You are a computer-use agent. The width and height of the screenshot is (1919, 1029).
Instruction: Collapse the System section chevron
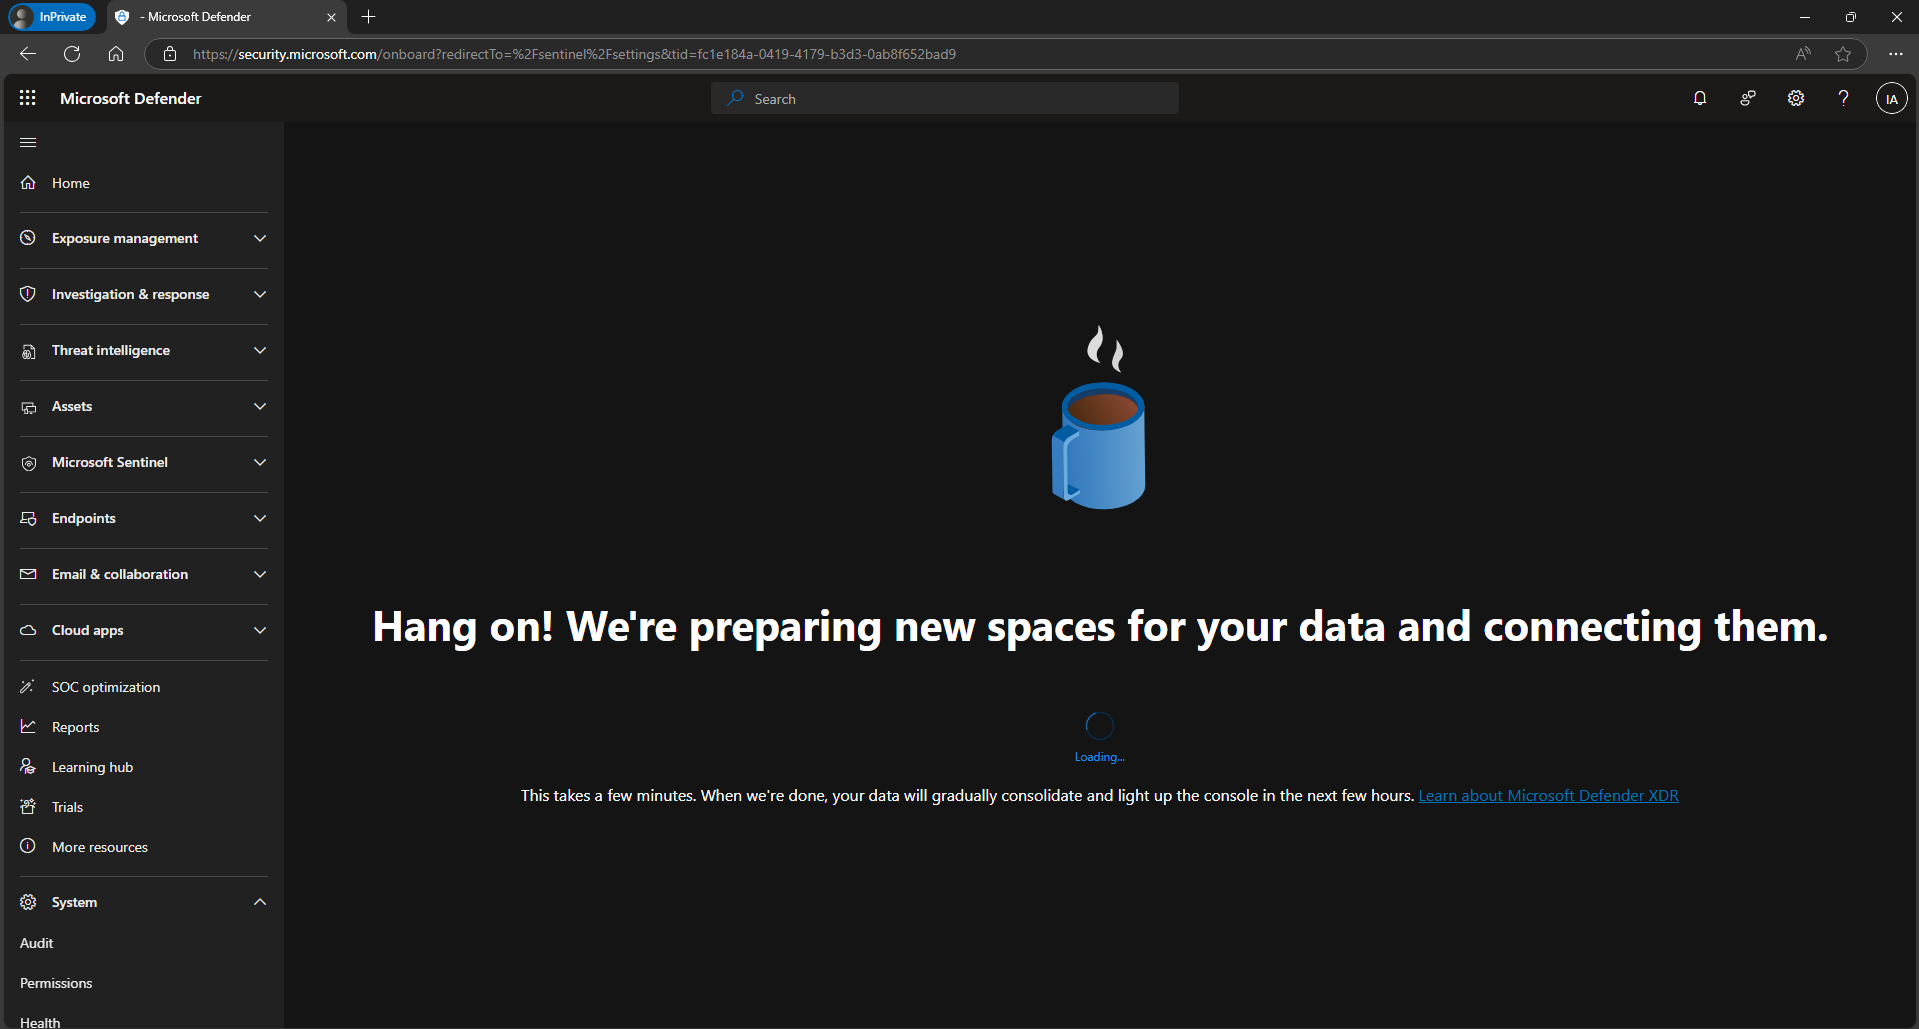pos(260,902)
